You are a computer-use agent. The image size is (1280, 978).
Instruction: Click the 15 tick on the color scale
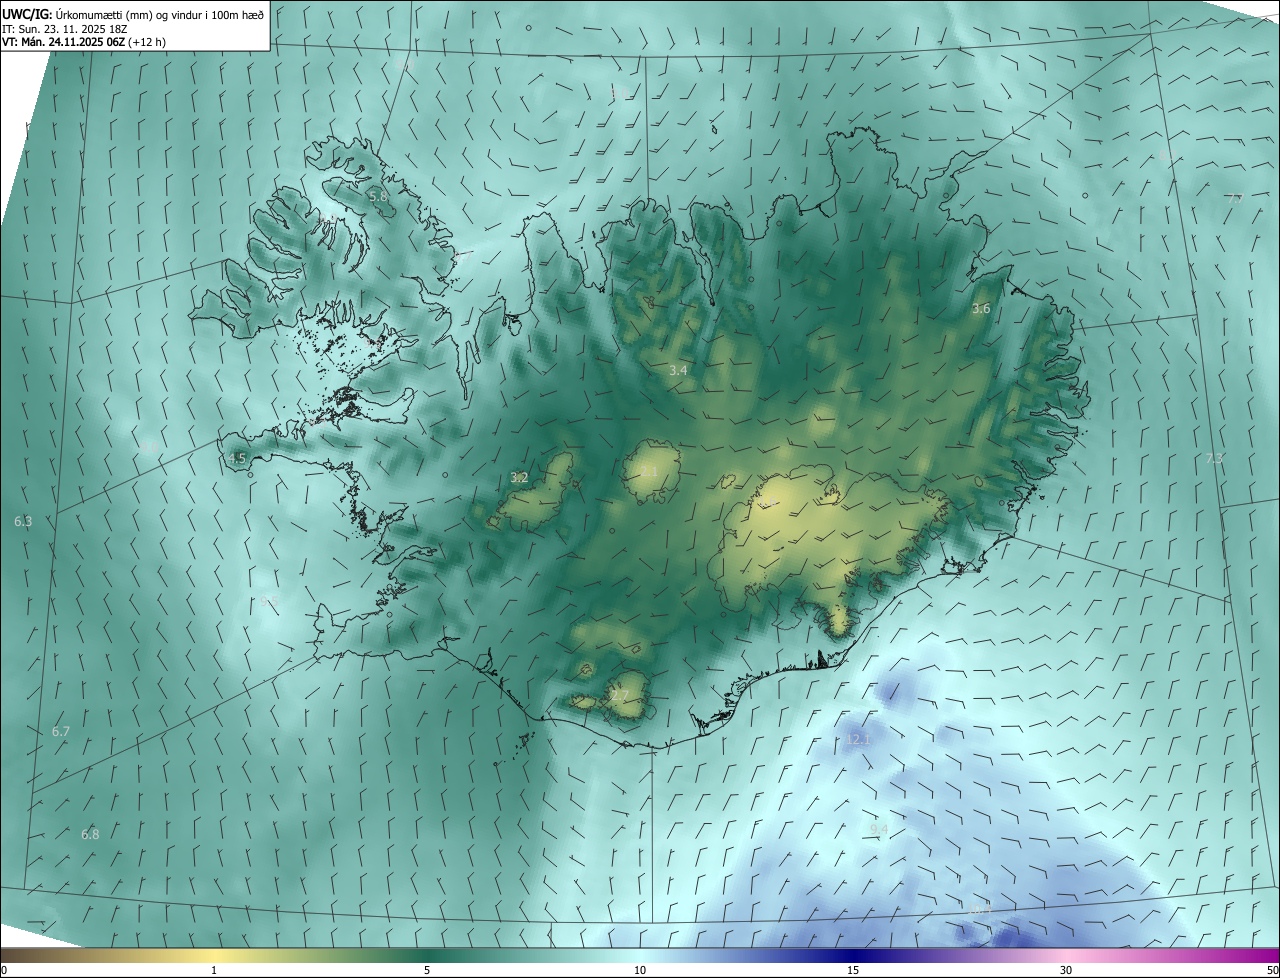pyautogui.click(x=853, y=970)
